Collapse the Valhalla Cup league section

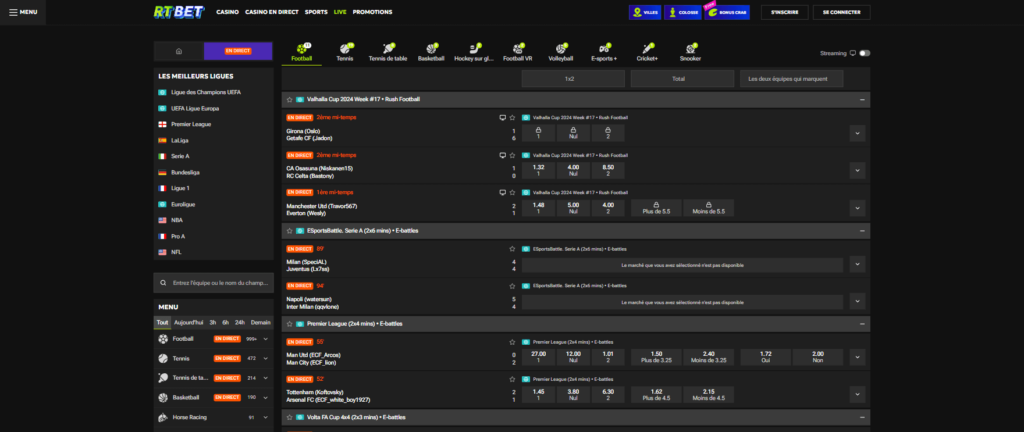click(x=862, y=100)
